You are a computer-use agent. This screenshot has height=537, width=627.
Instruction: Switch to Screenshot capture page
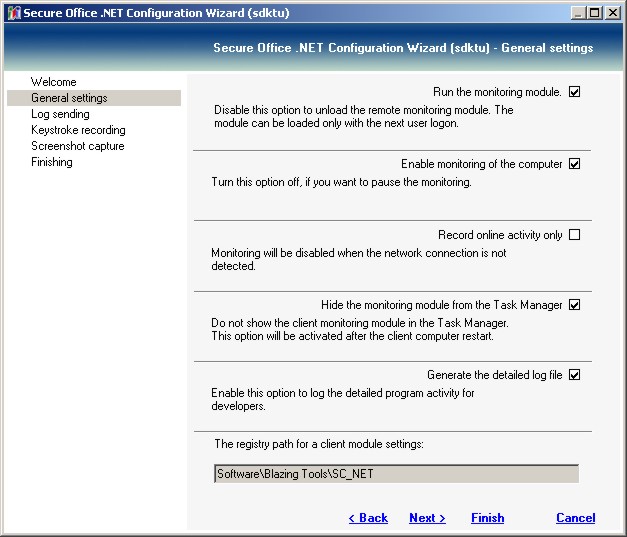[x=77, y=146]
